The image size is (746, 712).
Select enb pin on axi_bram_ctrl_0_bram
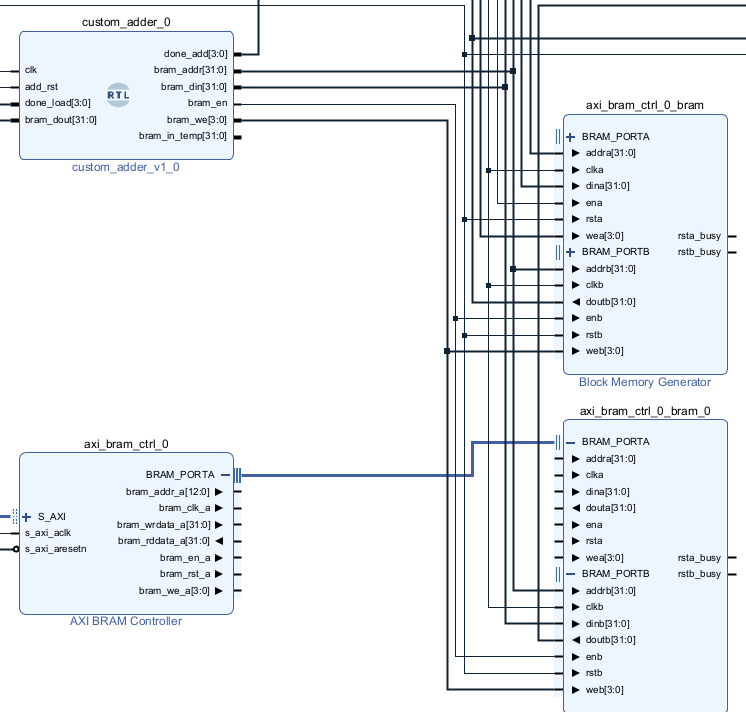tap(594, 318)
